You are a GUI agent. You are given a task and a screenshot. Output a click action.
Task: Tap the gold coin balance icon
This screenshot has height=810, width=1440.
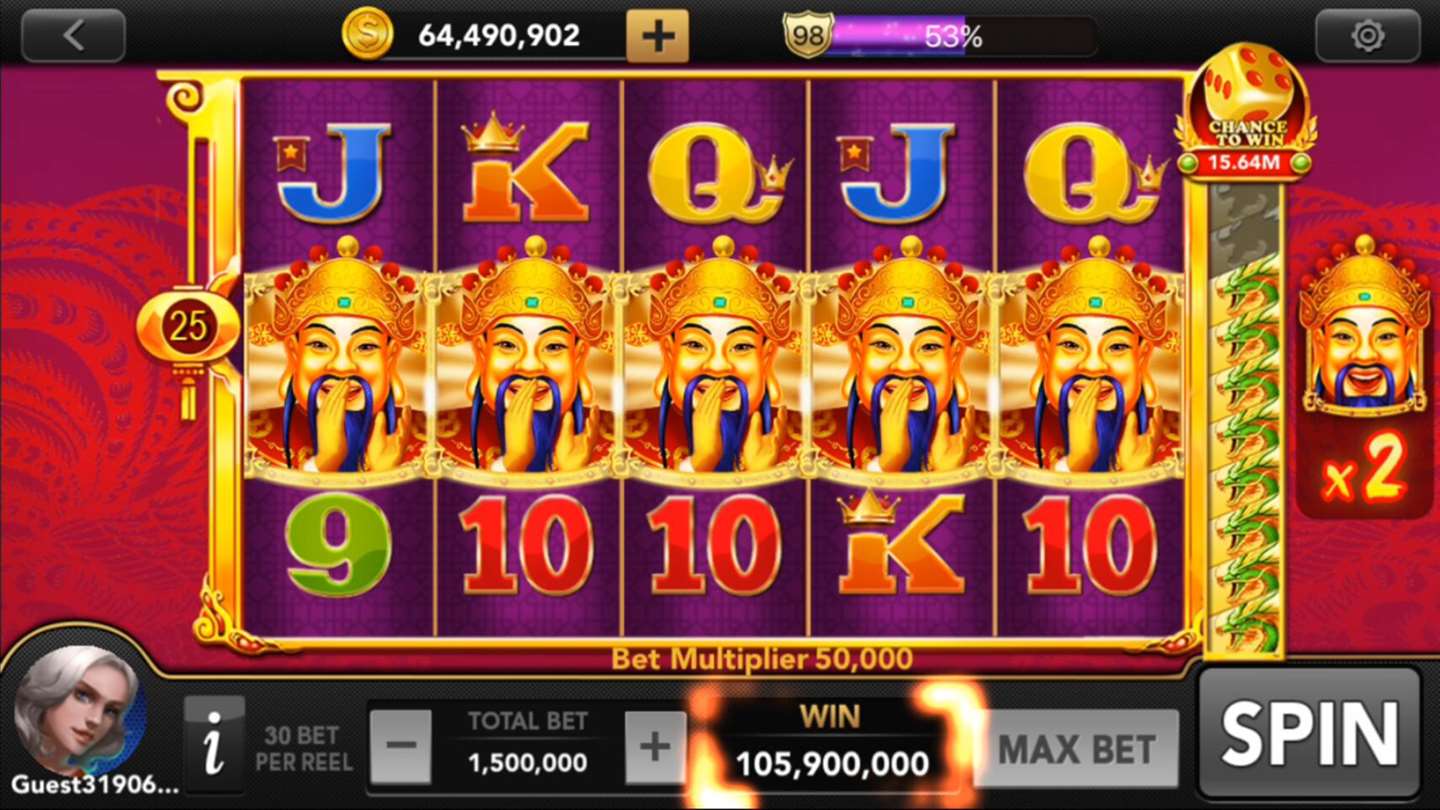(367, 35)
